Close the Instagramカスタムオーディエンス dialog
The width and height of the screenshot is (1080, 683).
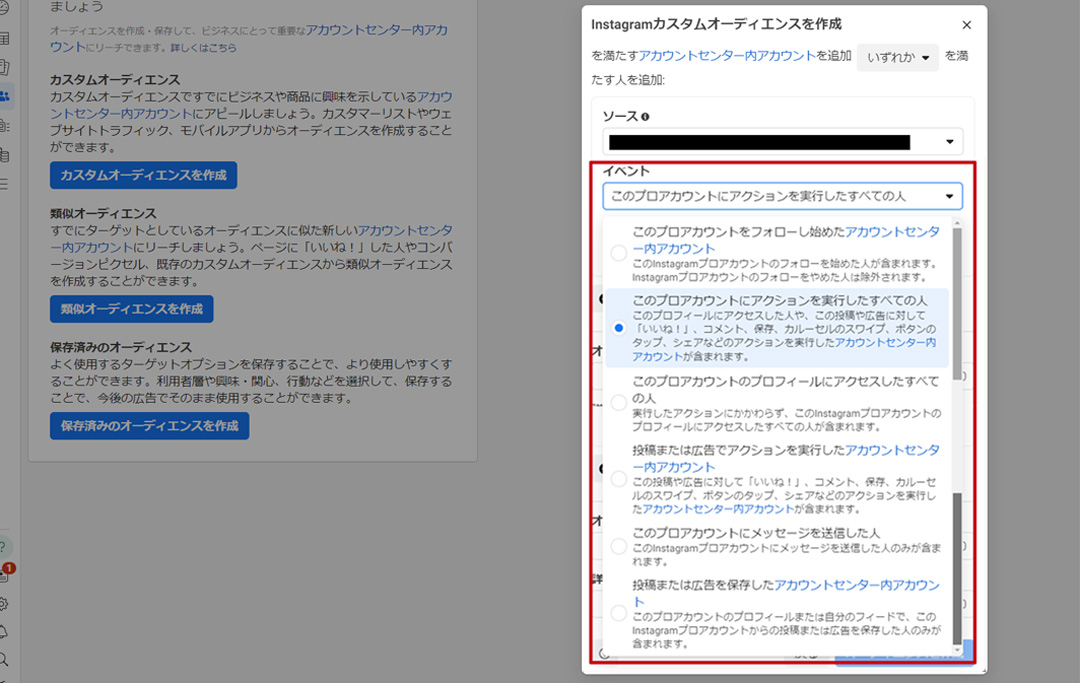tap(966, 25)
